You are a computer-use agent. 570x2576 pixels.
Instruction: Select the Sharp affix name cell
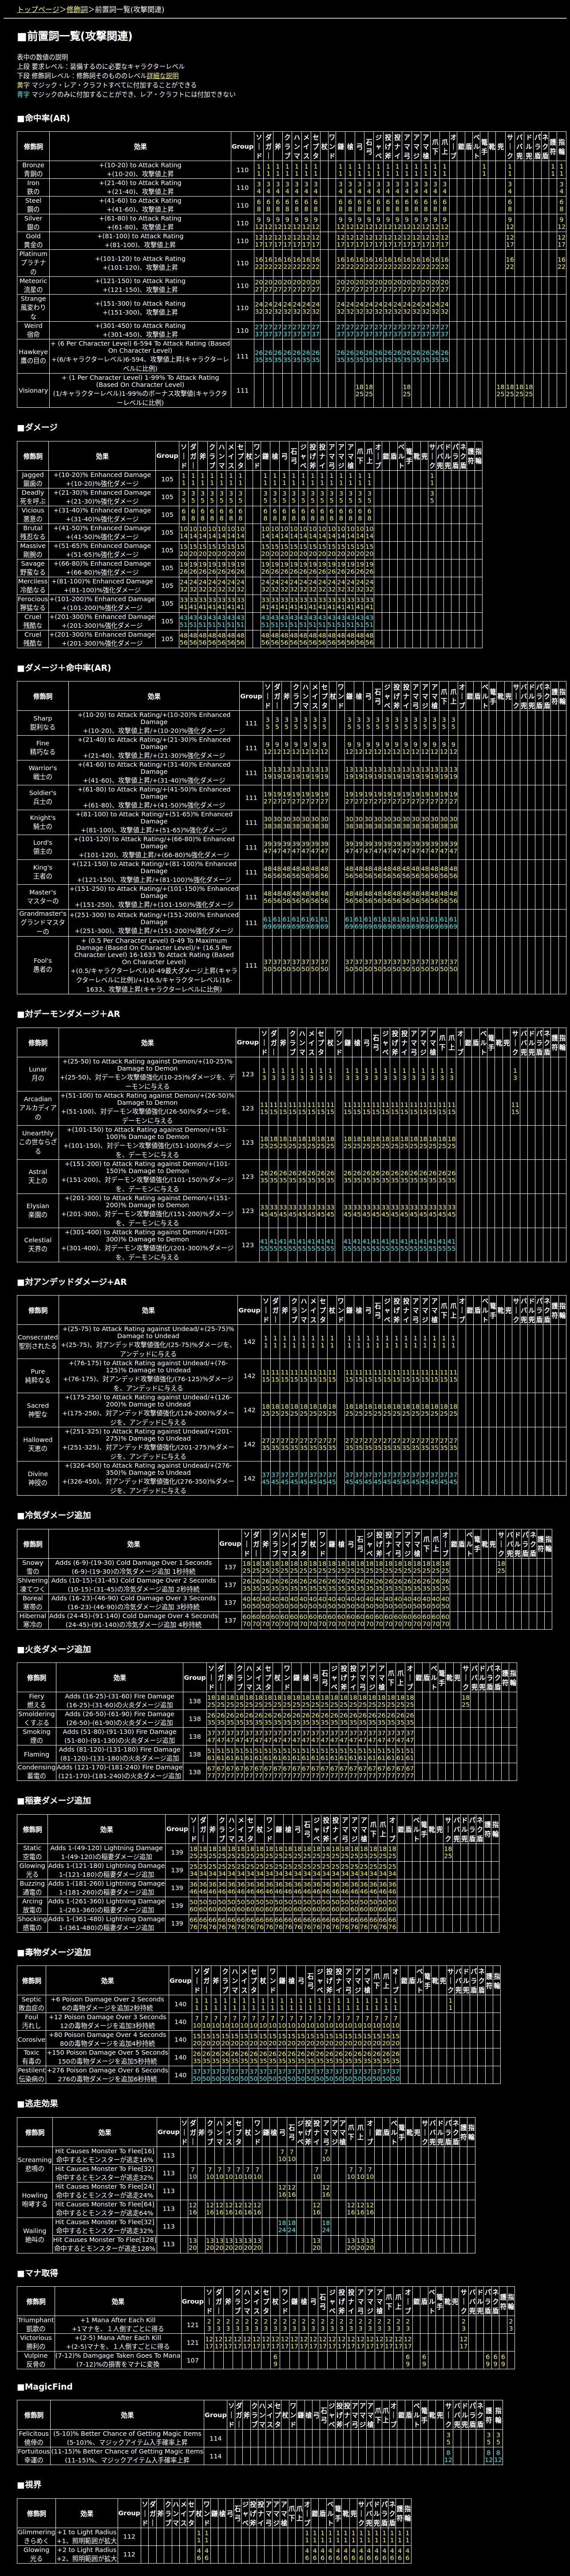[43, 723]
